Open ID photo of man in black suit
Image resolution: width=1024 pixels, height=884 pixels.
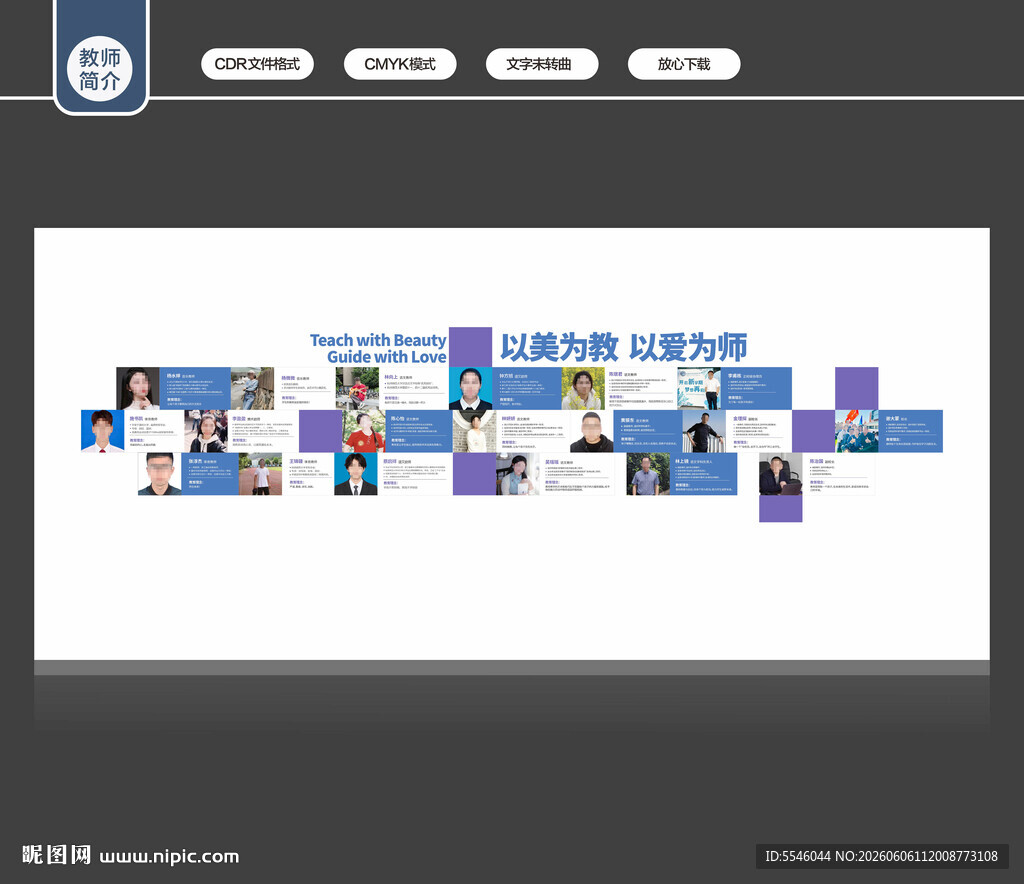pyautogui.click(x=356, y=474)
